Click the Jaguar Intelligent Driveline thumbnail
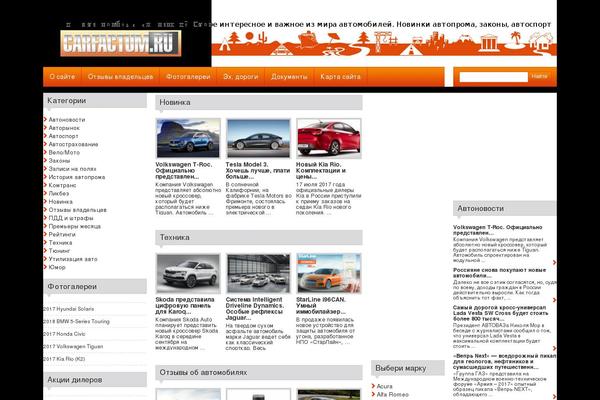 [258, 273]
